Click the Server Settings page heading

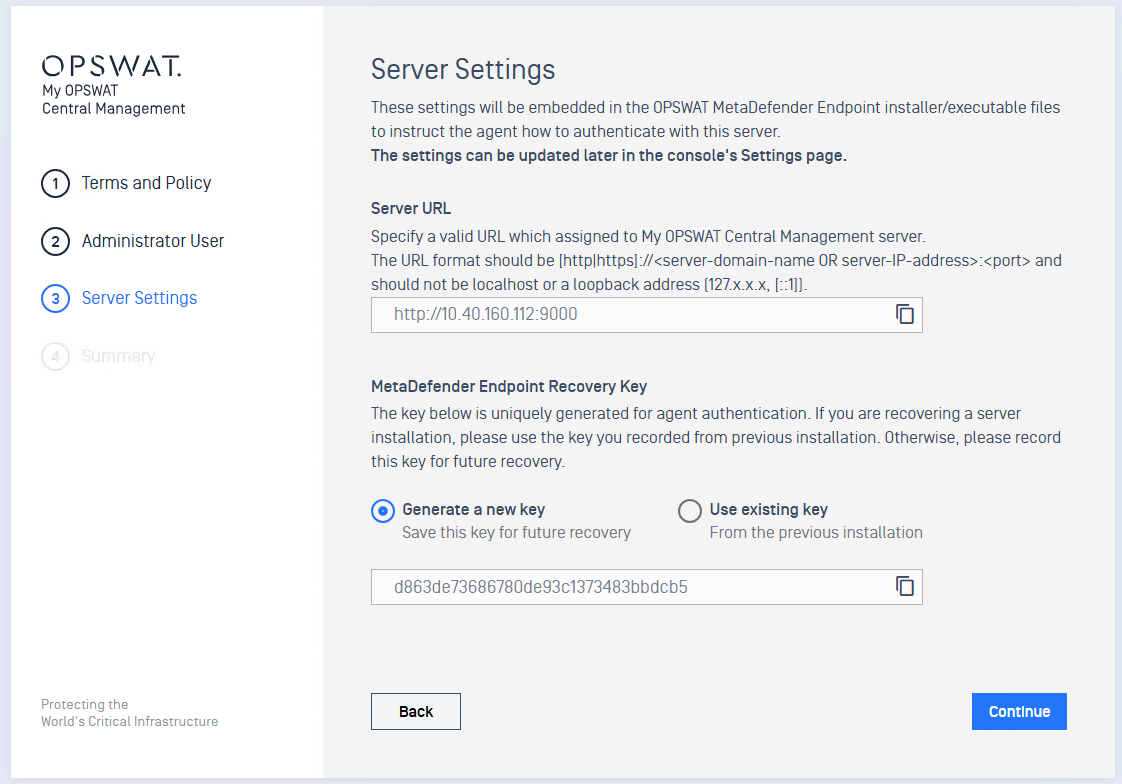tap(463, 69)
